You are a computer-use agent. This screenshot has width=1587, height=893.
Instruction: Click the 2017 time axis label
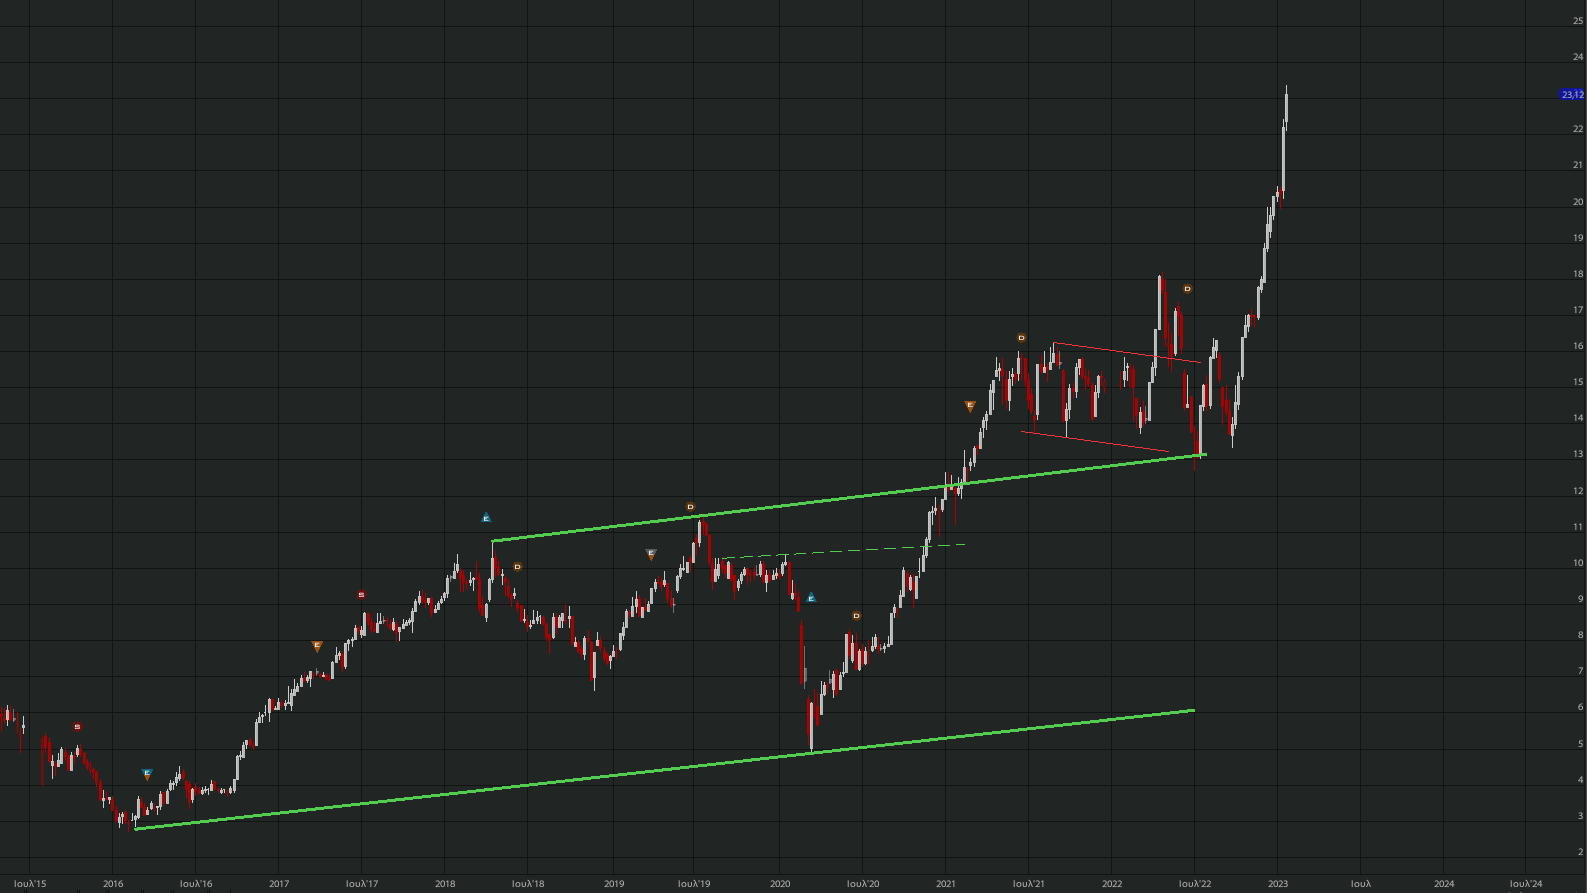click(279, 884)
